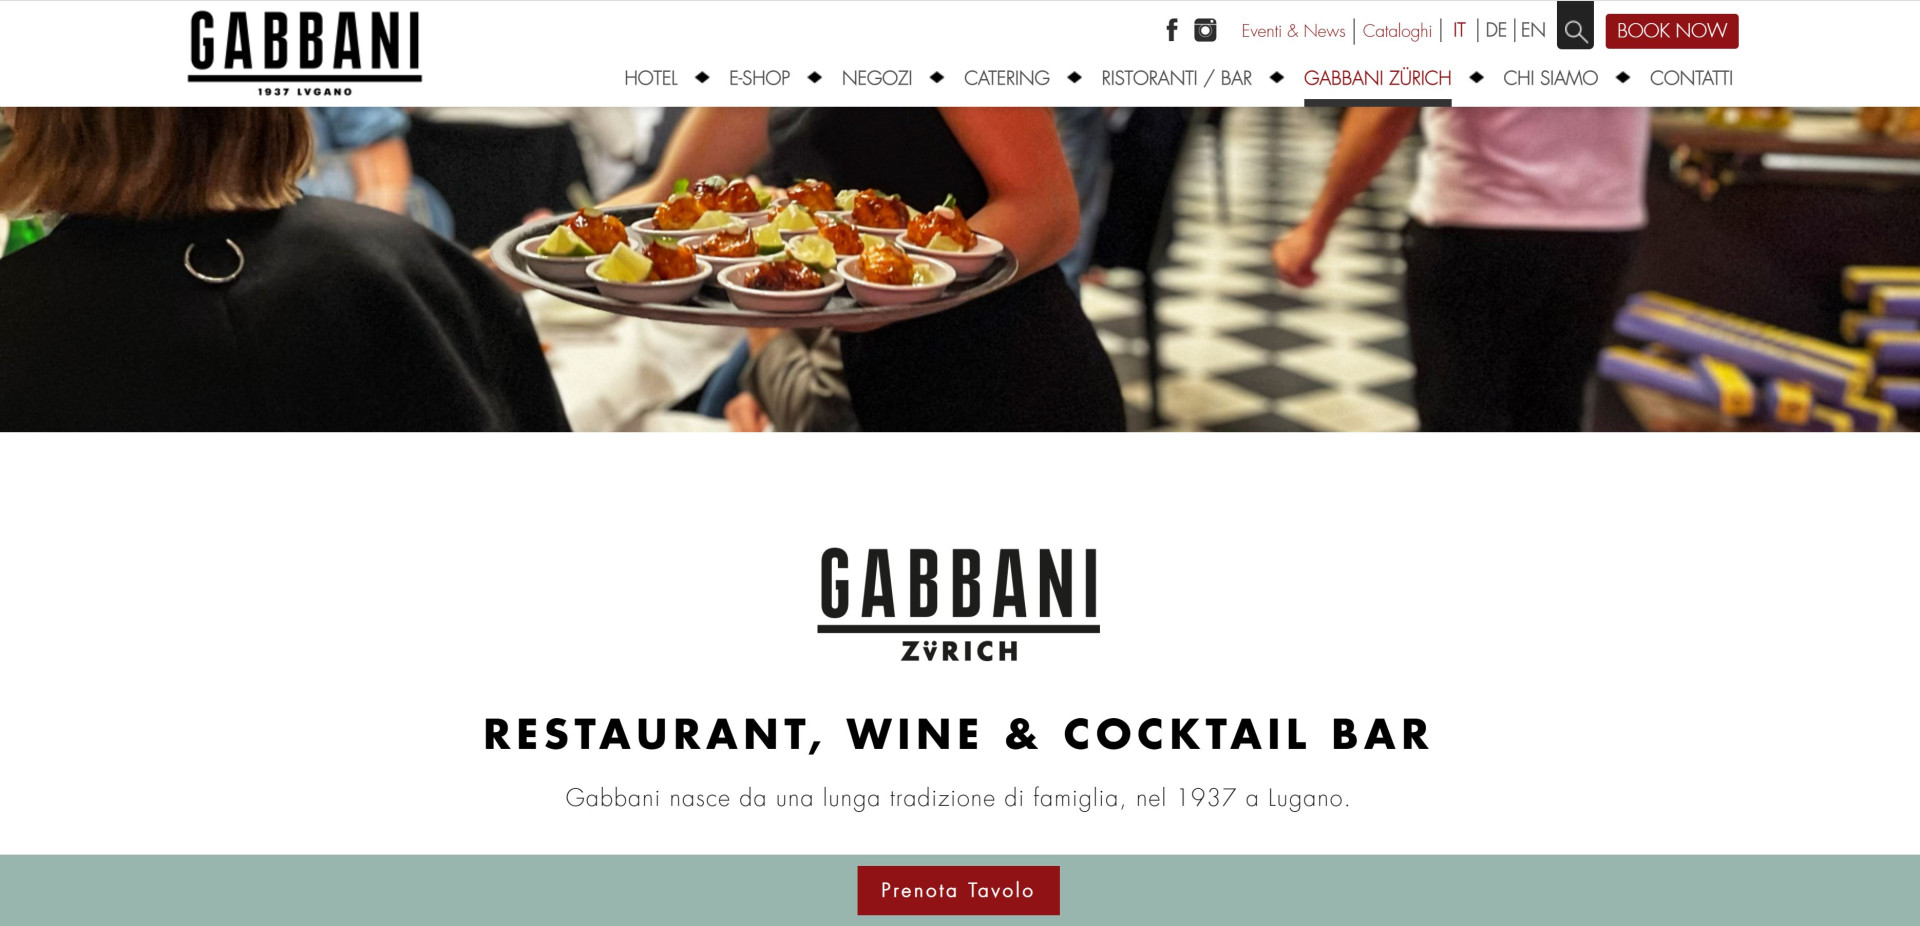Open the Facebook page icon

tap(1172, 30)
